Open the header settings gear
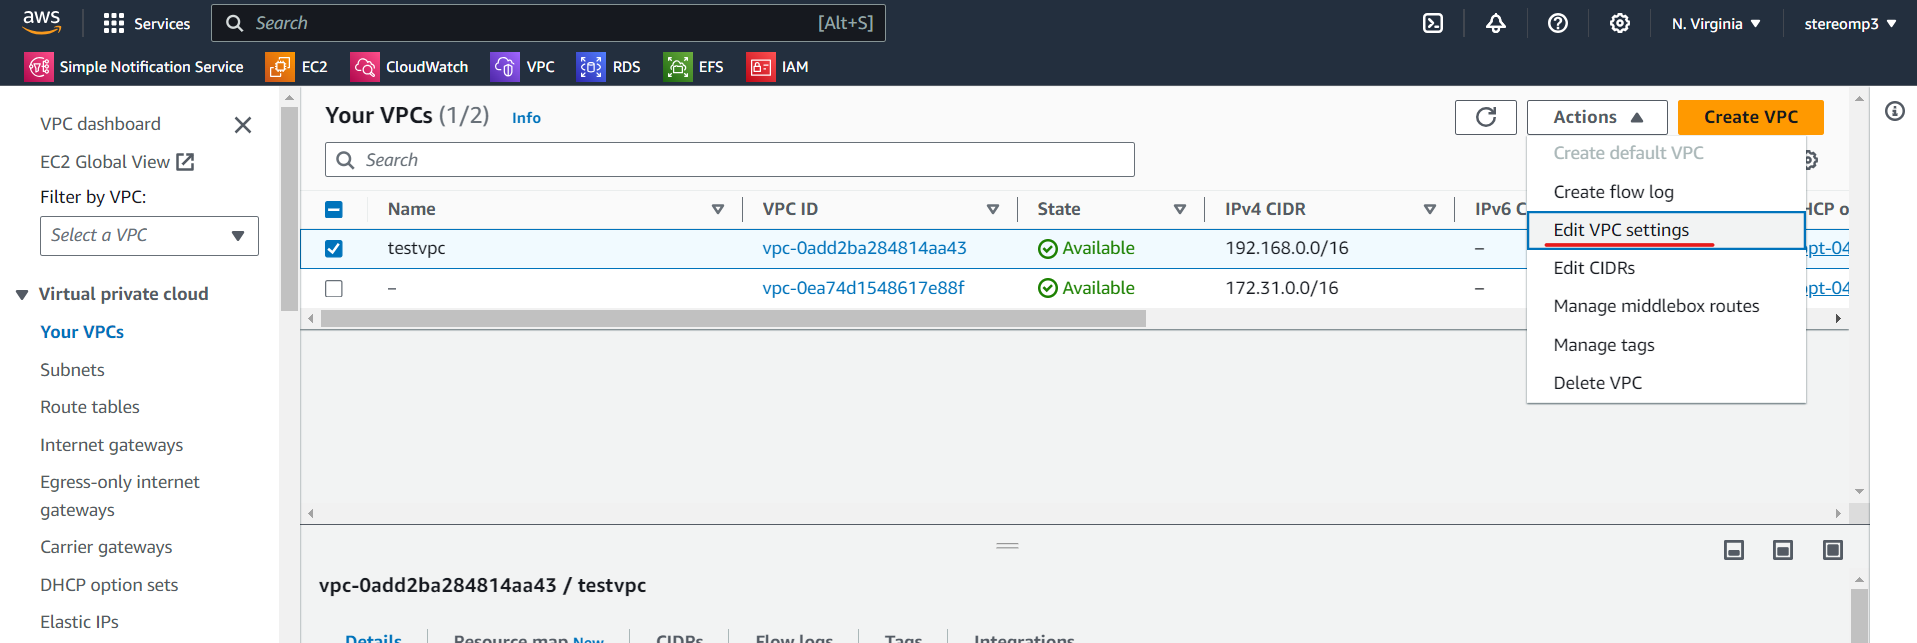 [1620, 23]
